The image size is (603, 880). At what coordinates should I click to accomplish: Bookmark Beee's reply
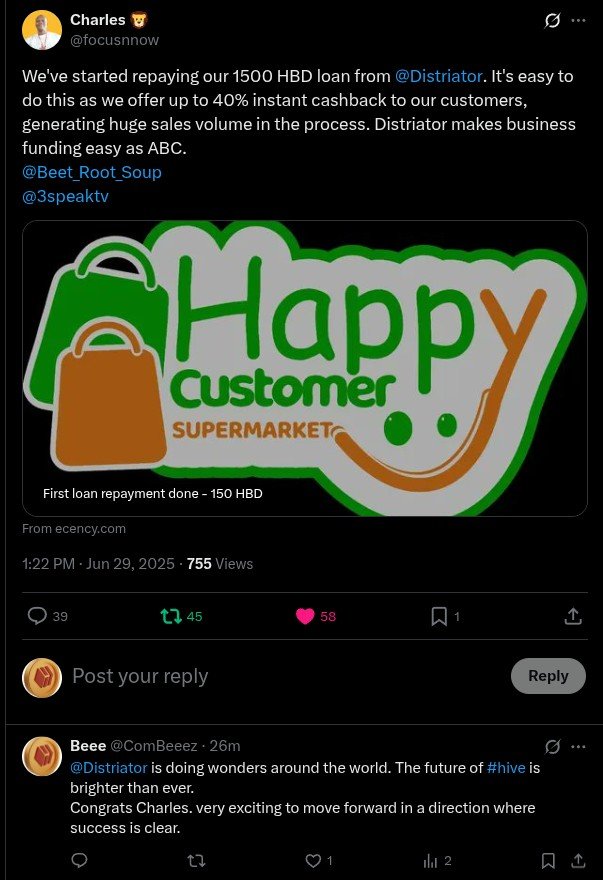click(548, 860)
